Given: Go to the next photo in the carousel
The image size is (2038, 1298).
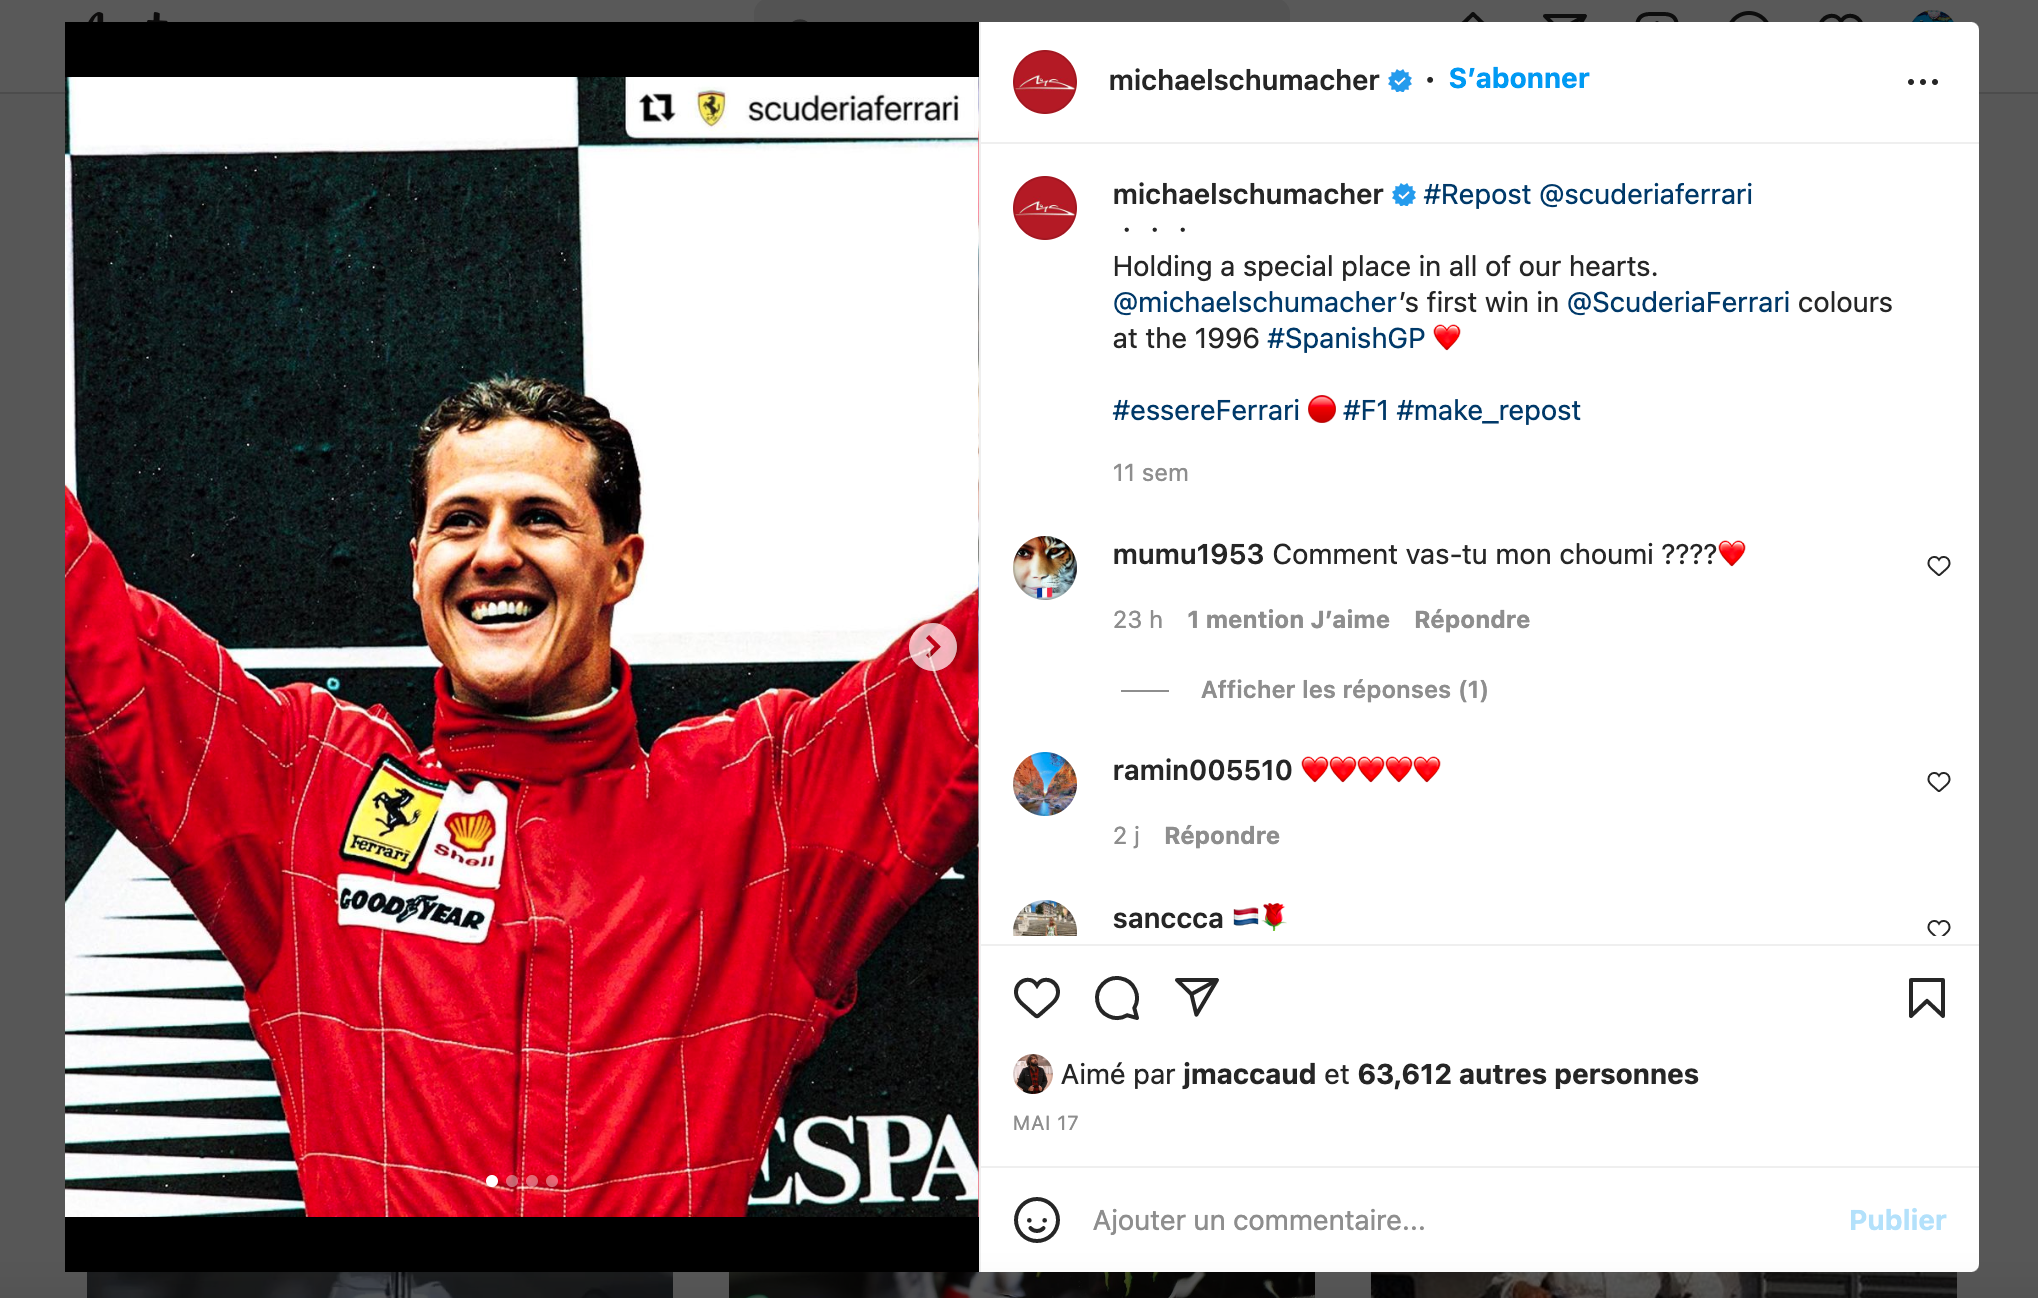Looking at the screenshot, I should (932, 647).
